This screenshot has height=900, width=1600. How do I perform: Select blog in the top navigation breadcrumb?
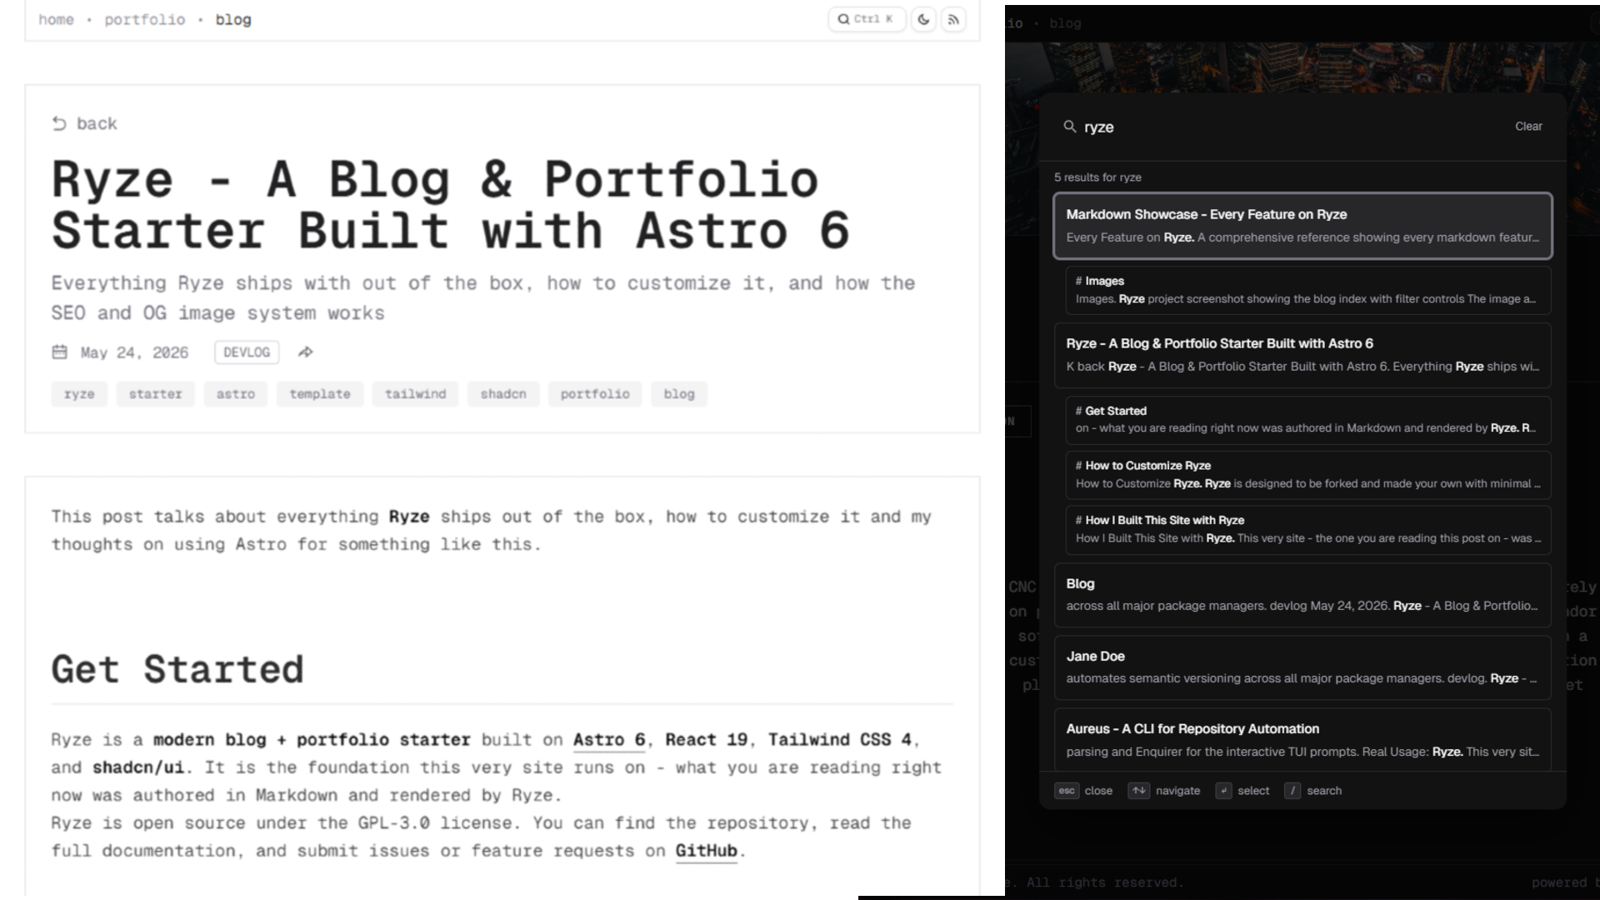pos(233,19)
